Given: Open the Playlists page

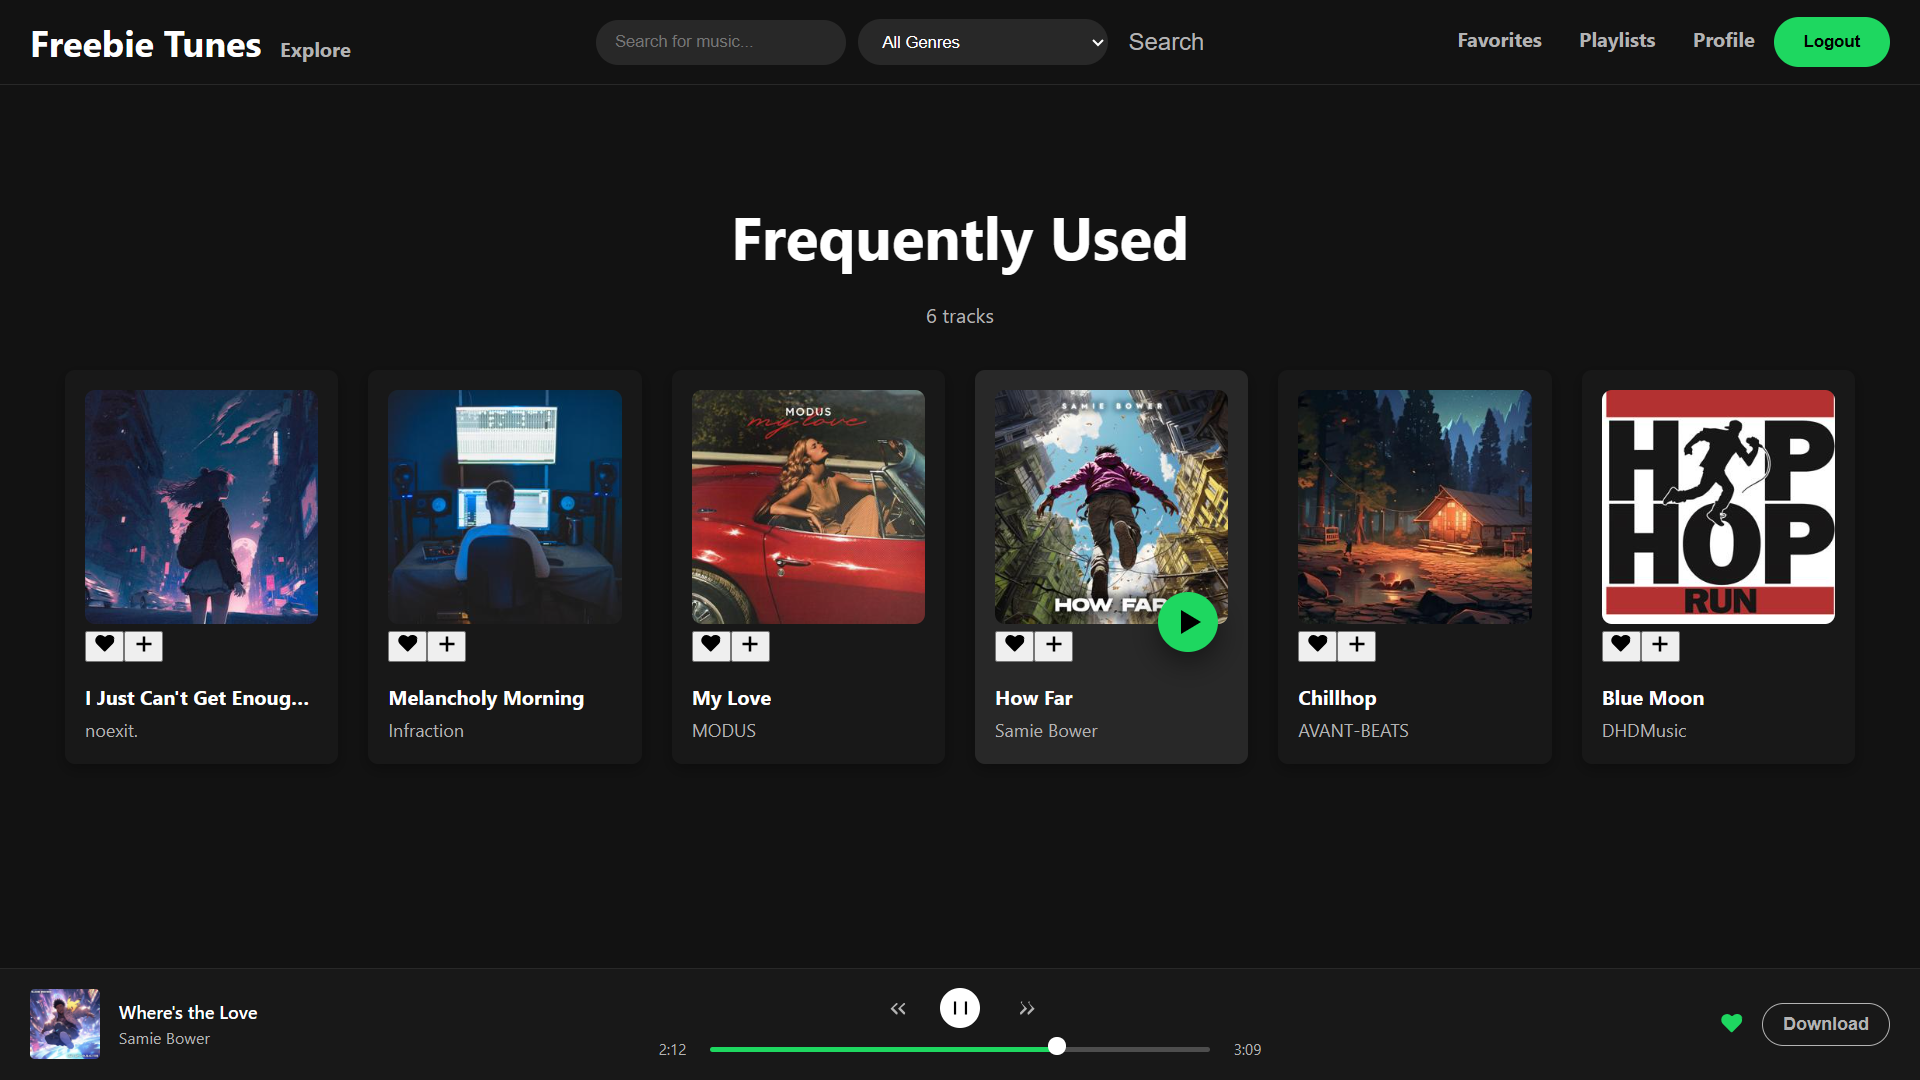Looking at the screenshot, I should [x=1617, y=41].
